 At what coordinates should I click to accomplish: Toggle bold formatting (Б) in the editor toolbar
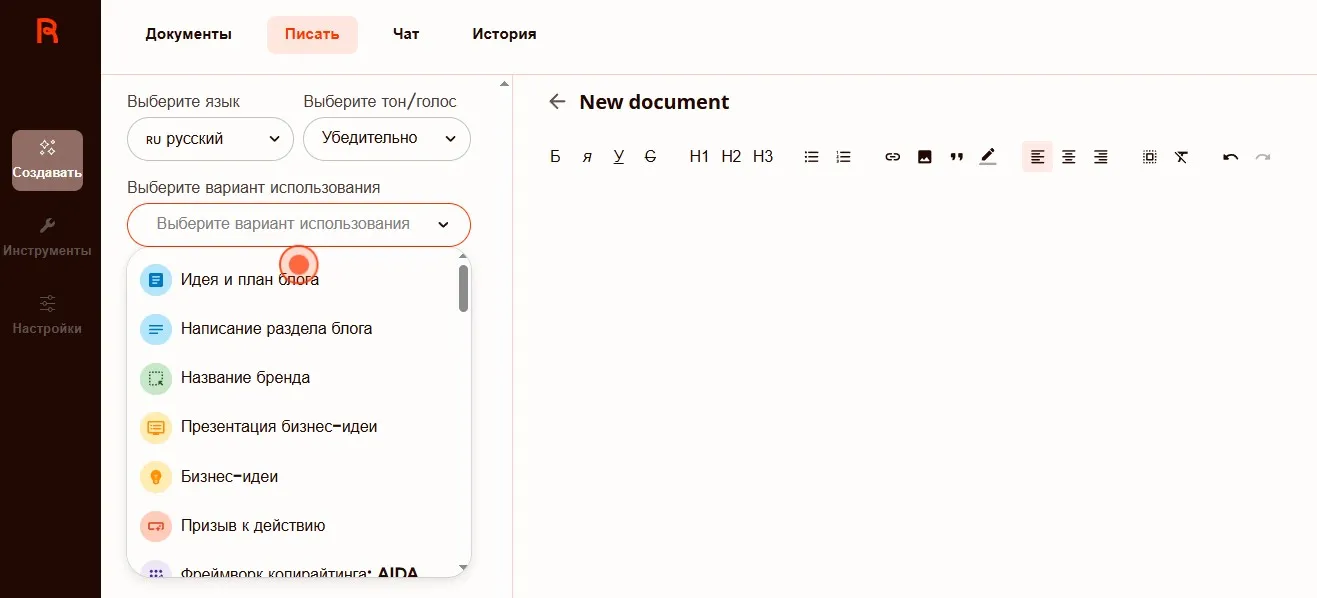555,157
